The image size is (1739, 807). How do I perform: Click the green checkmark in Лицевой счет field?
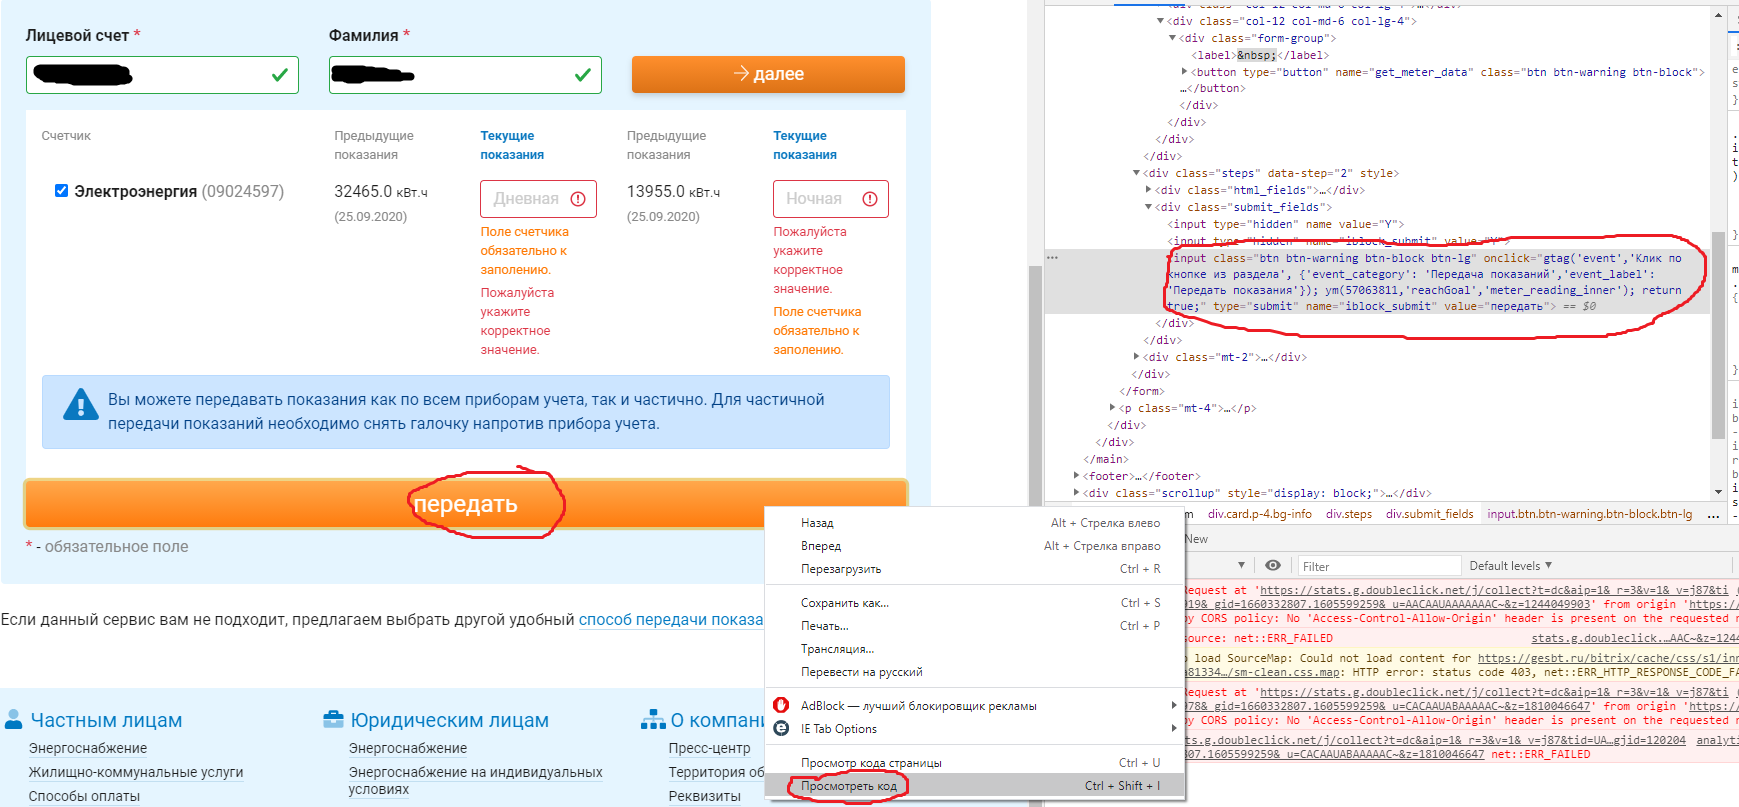(280, 75)
